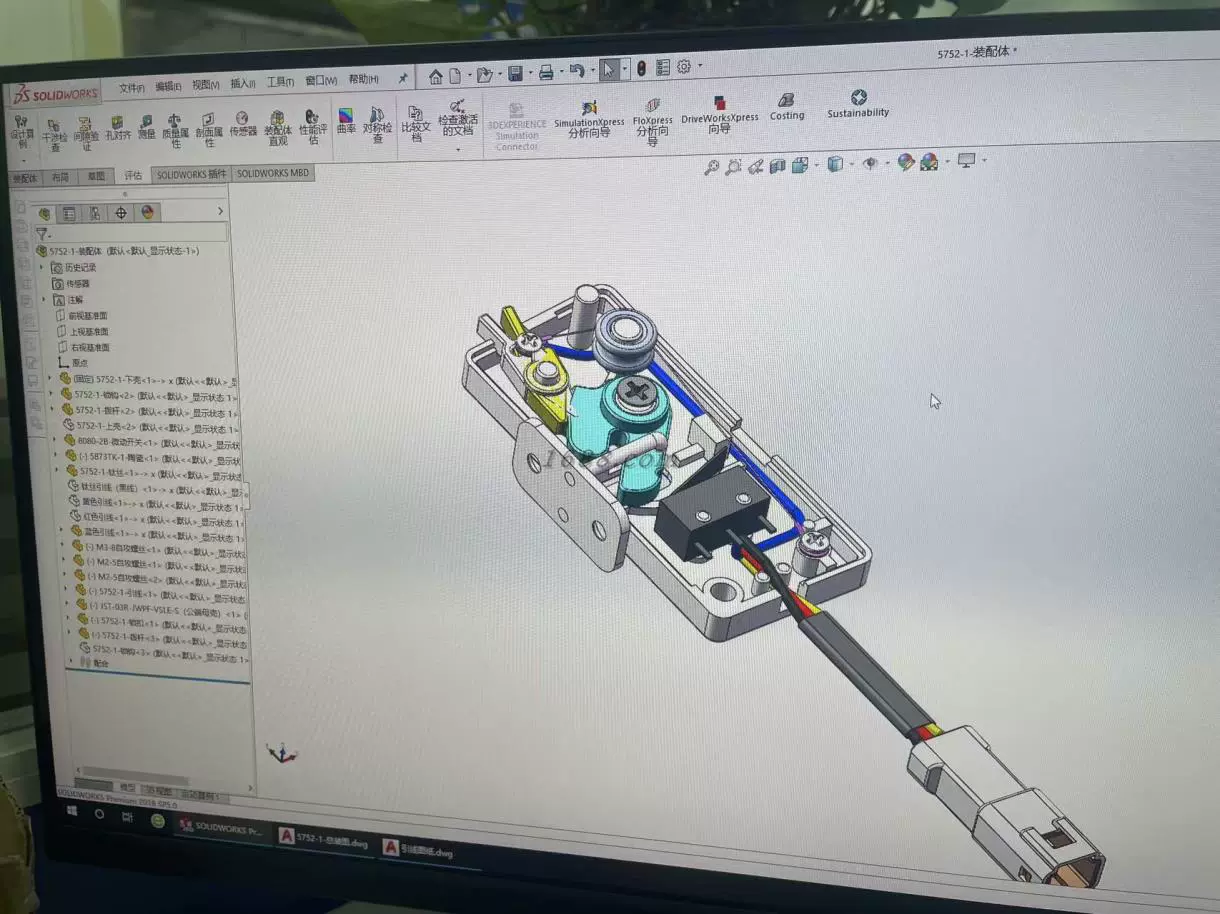Open the Costing tool

(x=786, y=106)
